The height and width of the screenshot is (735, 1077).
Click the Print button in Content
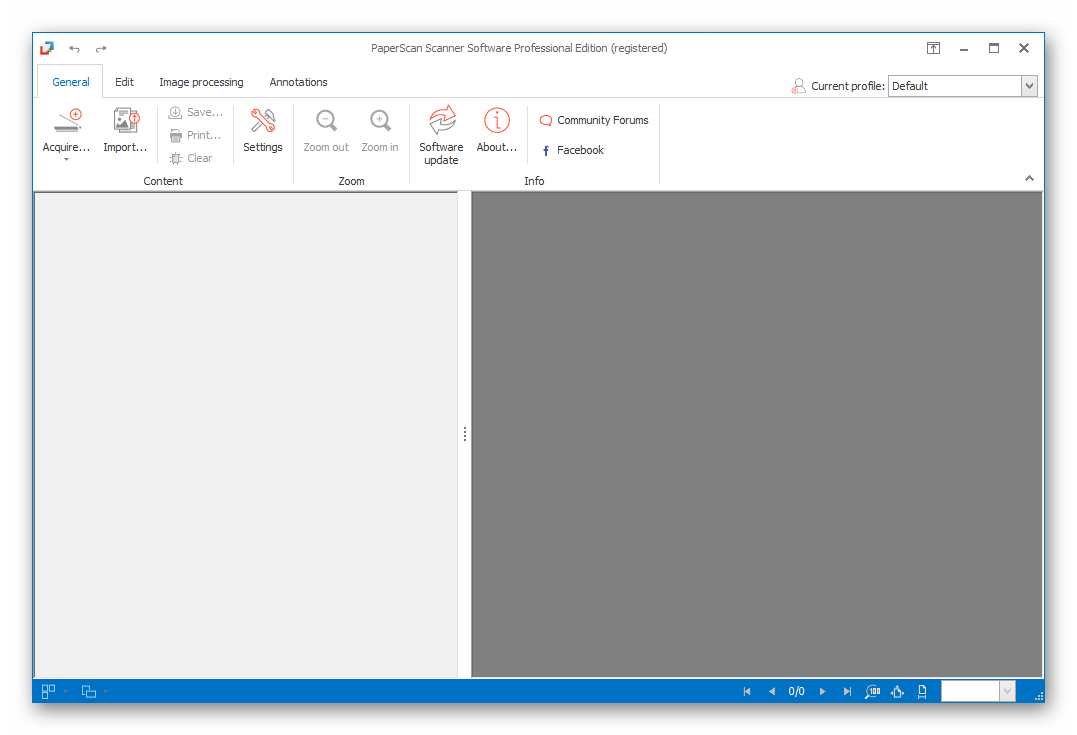tap(196, 135)
